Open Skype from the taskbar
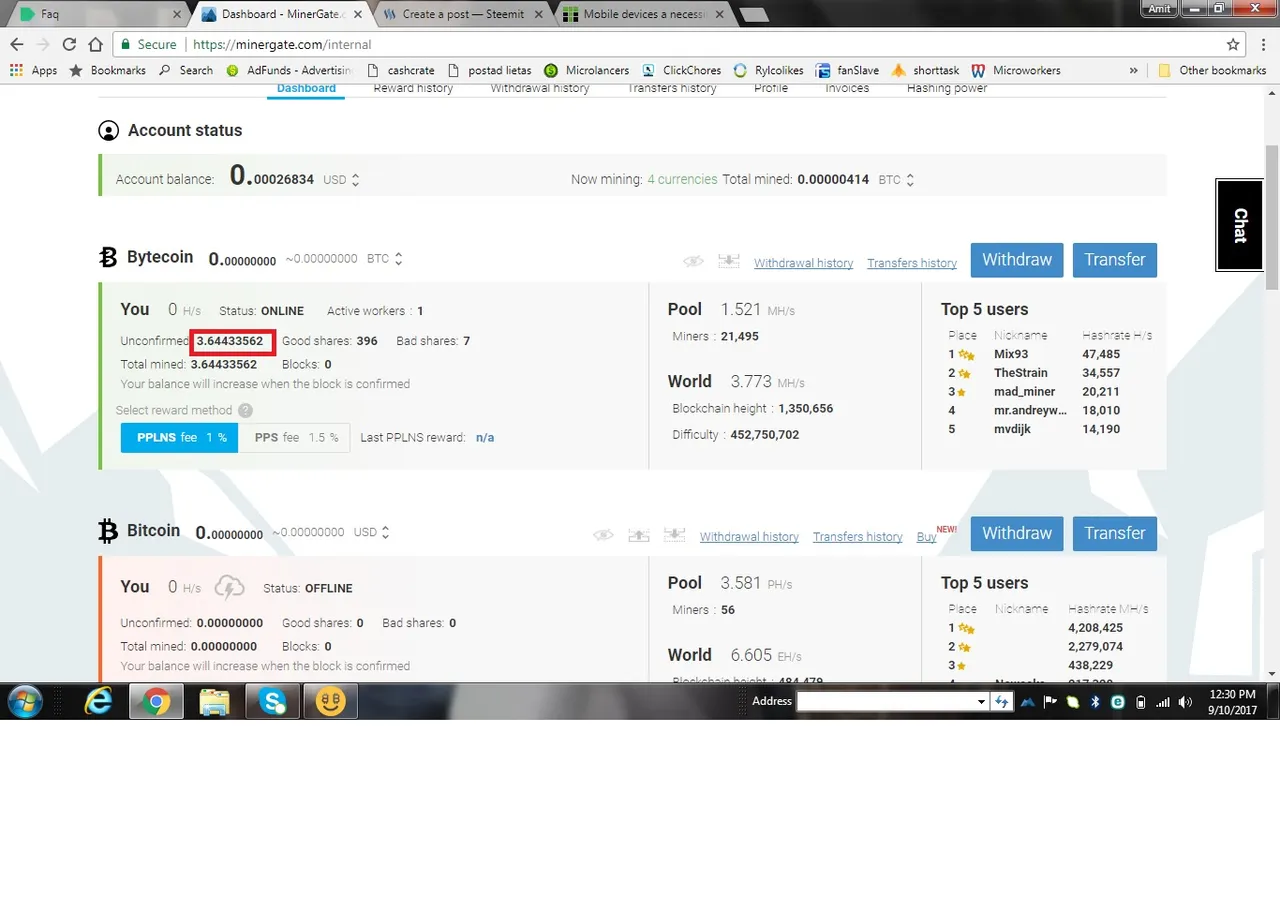The width and height of the screenshot is (1280, 900). click(x=272, y=702)
